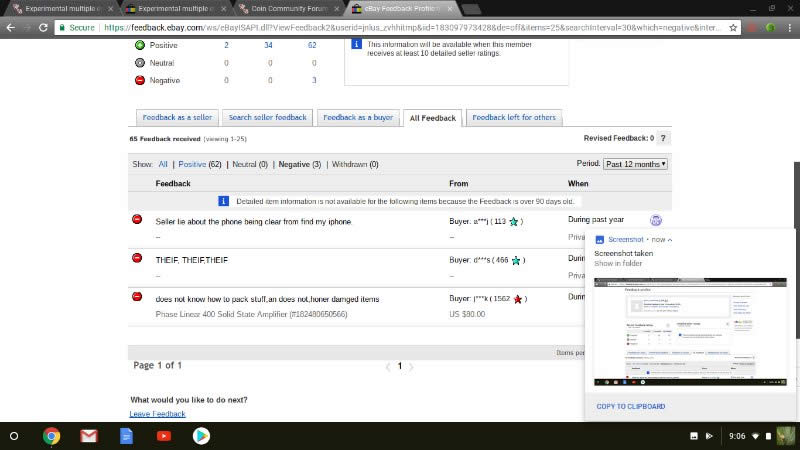Click positive count 62 in summary table
The width and height of the screenshot is (800, 450).
click(312, 45)
